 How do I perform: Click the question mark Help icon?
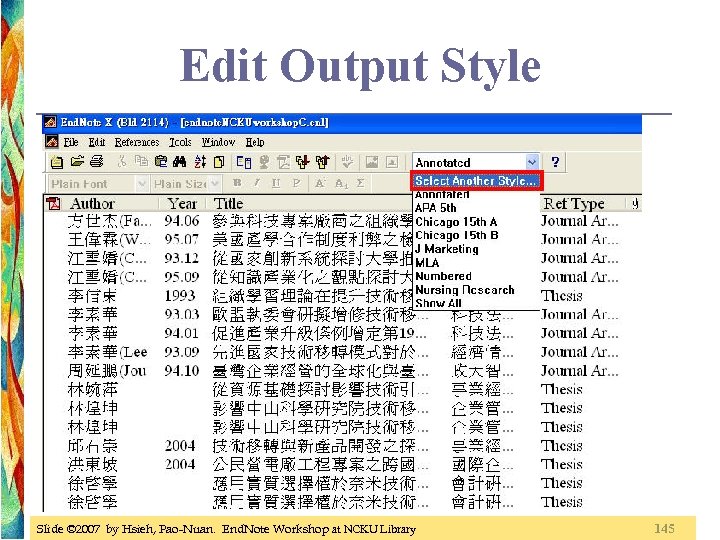[x=555, y=162]
